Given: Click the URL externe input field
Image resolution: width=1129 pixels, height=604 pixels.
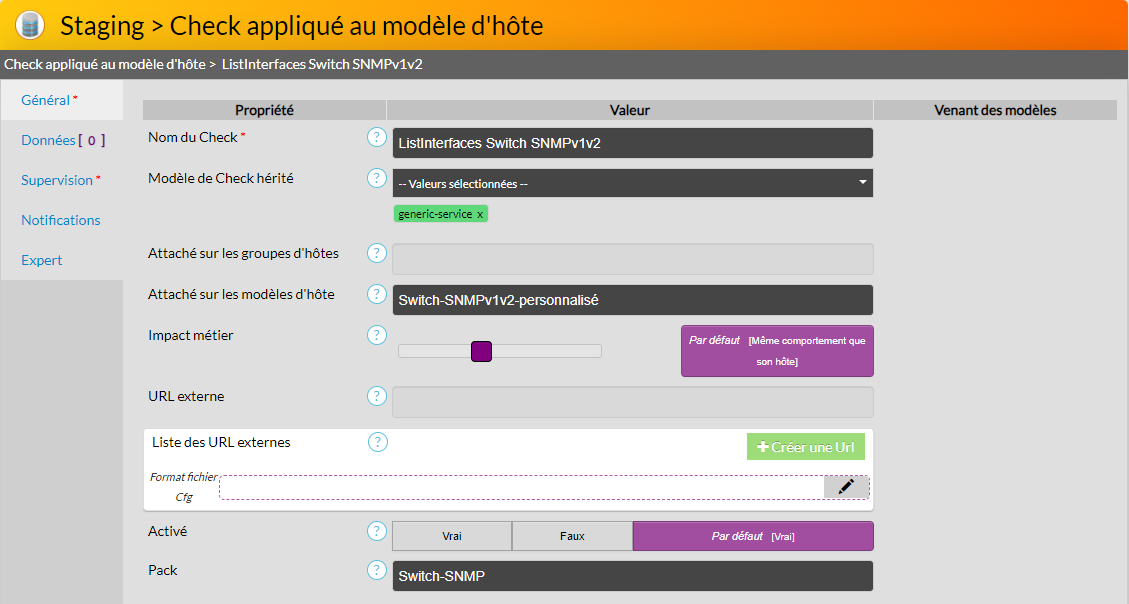Looking at the screenshot, I should (632, 402).
